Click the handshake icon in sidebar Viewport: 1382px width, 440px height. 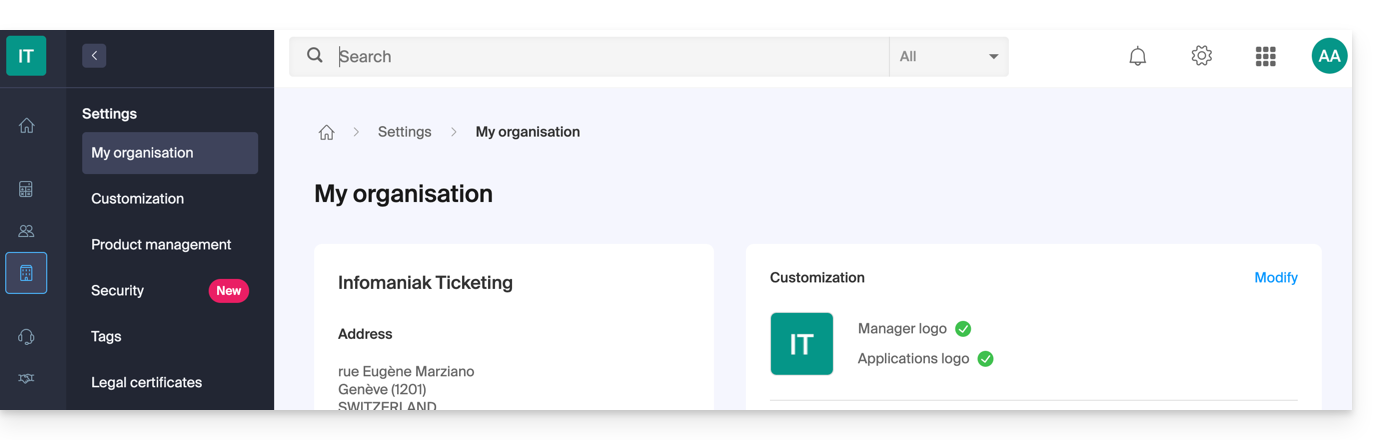(27, 378)
